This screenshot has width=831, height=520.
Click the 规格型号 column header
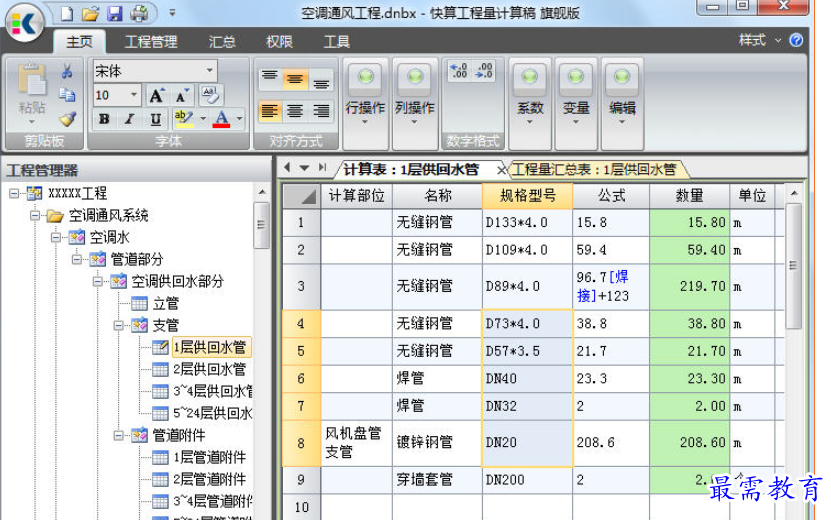[x=527, y=196]
